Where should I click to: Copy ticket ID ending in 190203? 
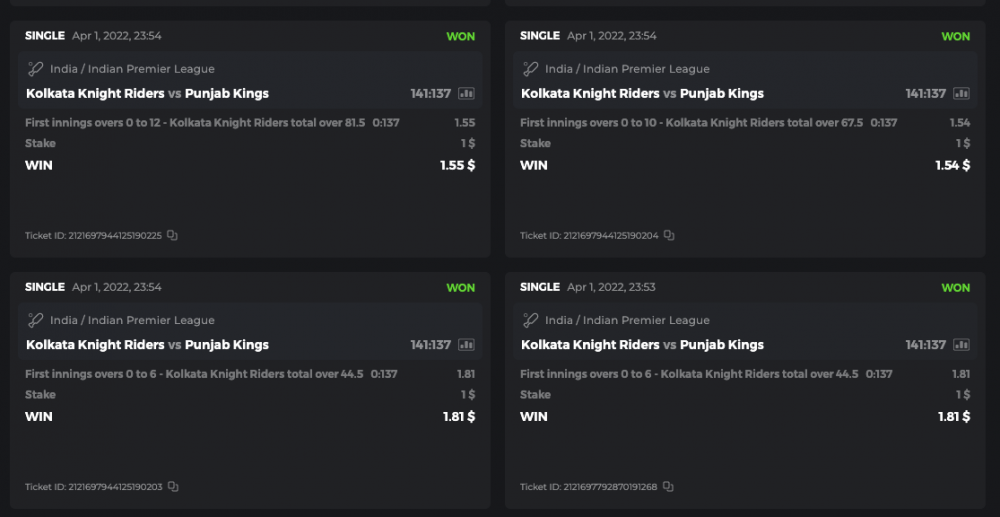coord(173,487)
